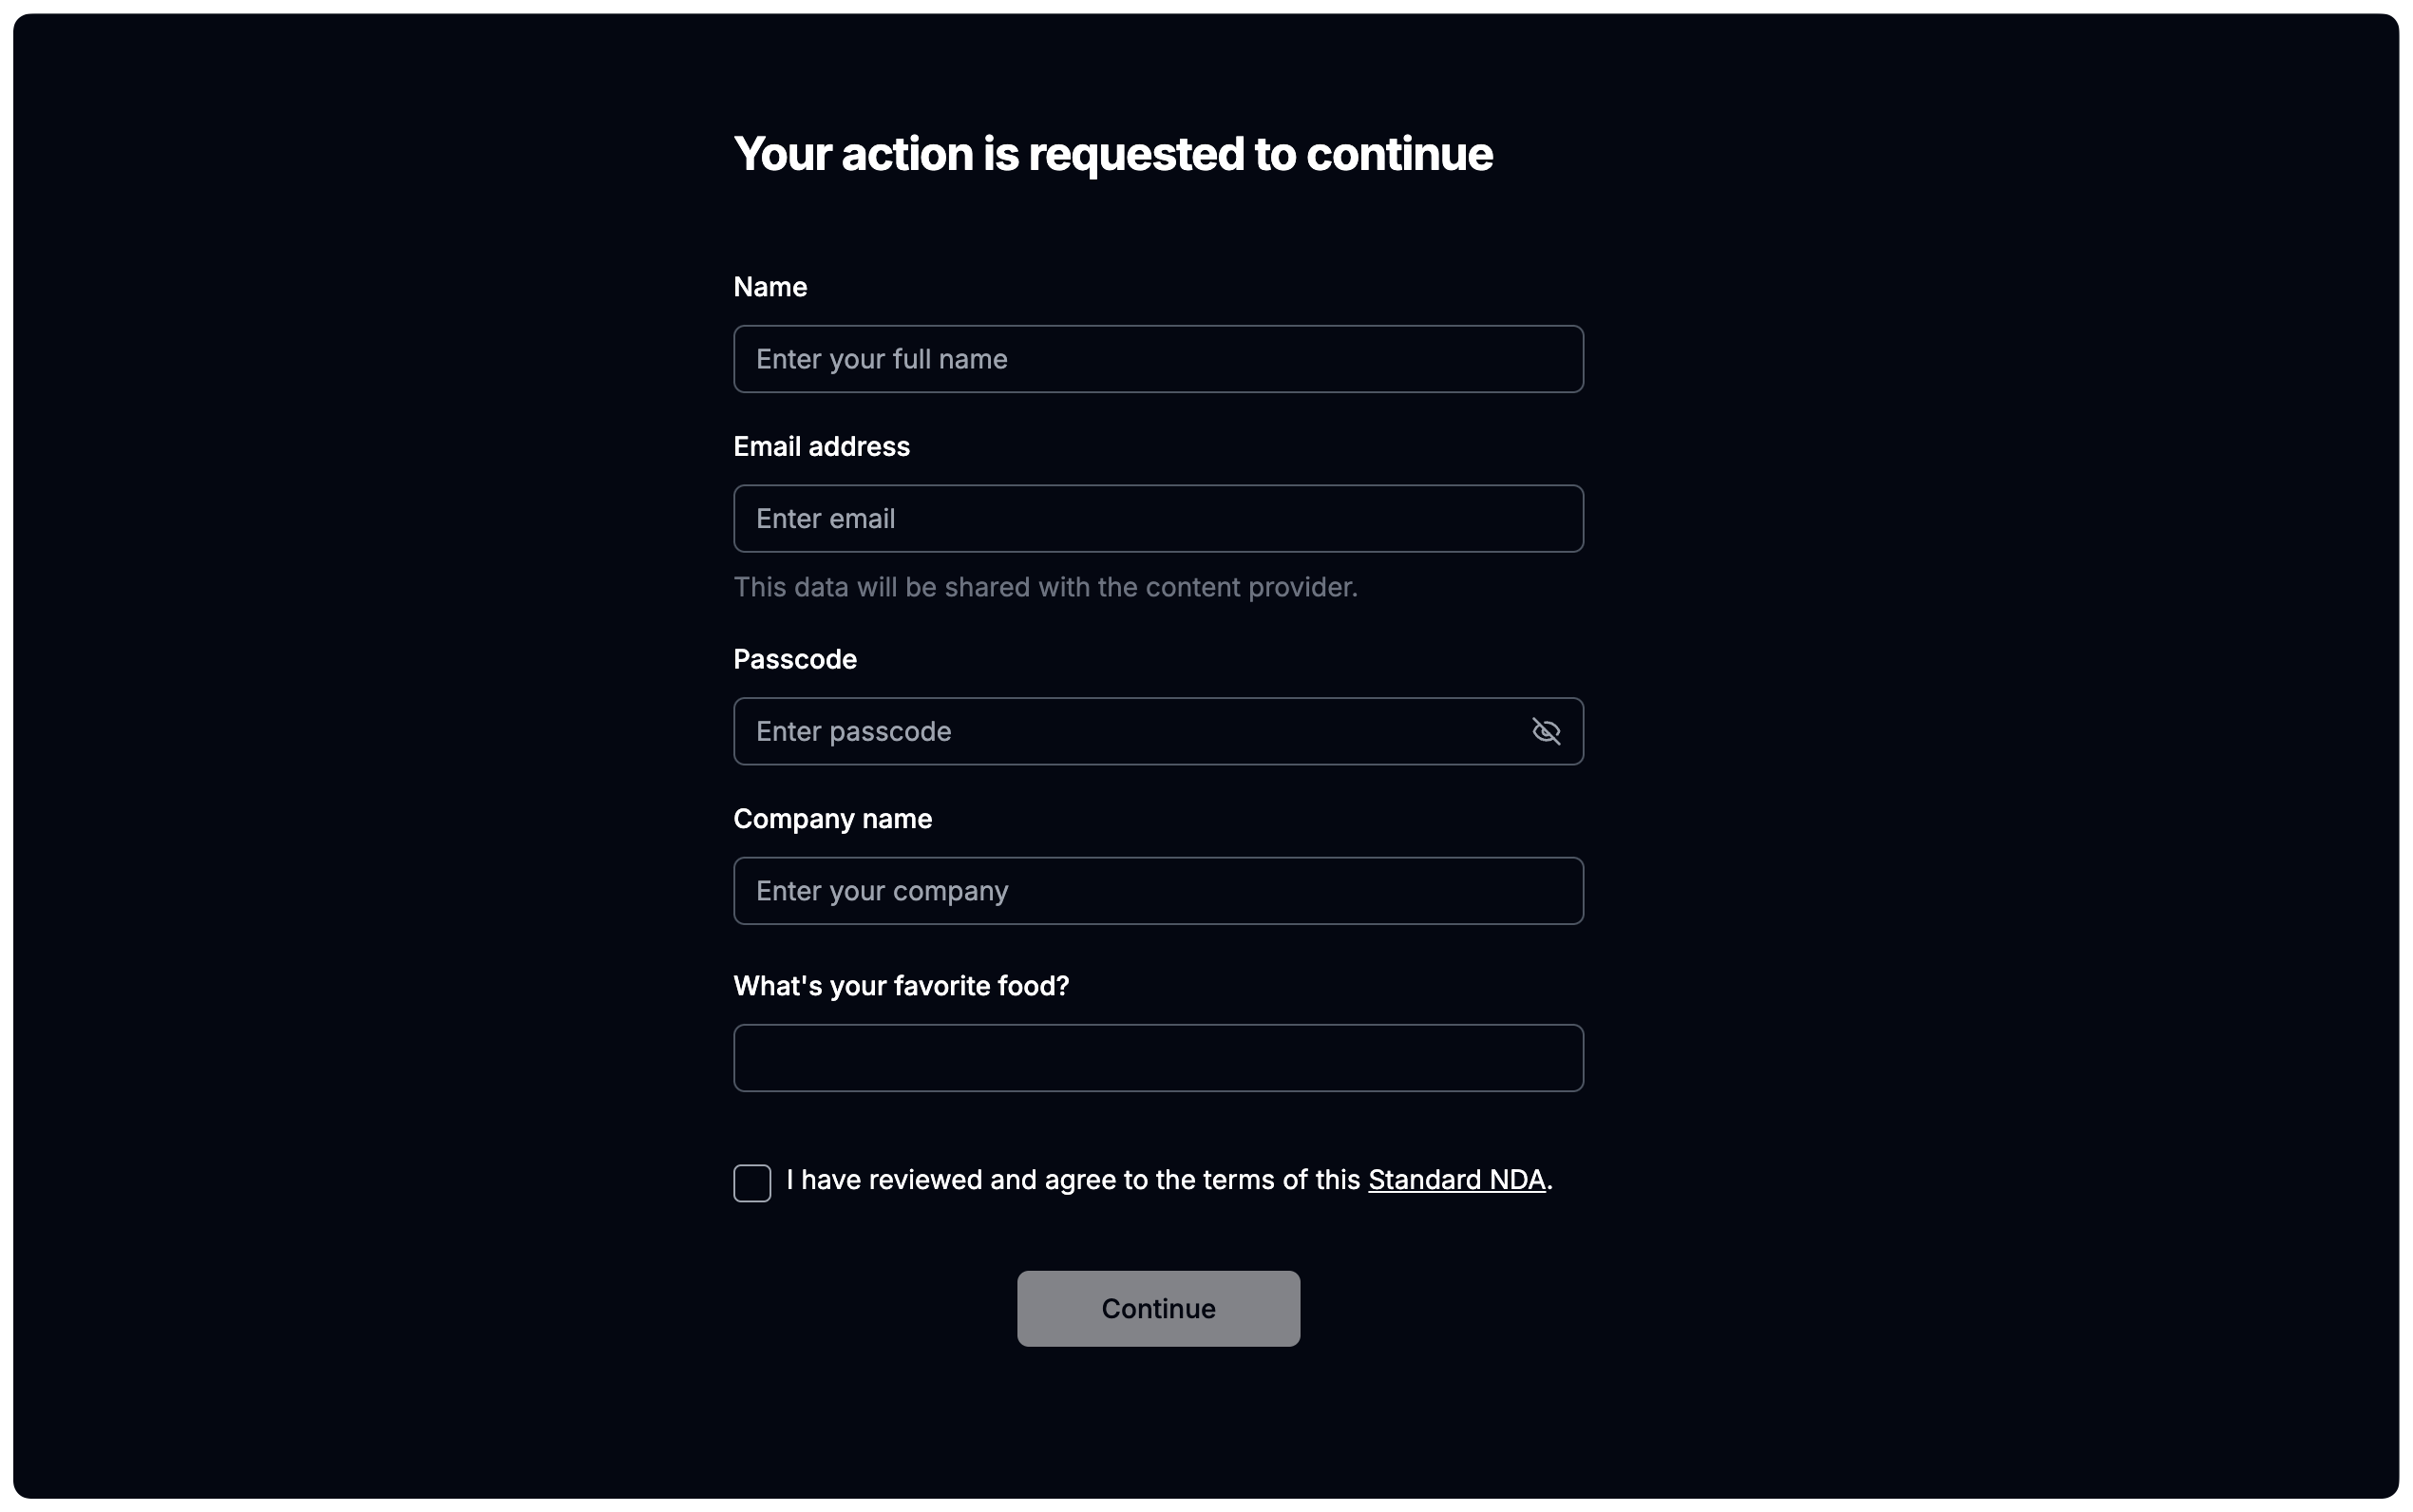Viewport: 2413px width, 1512px height.
Task: Reveal hidden passcode characters via eye icon
Action: point(1546,731)
